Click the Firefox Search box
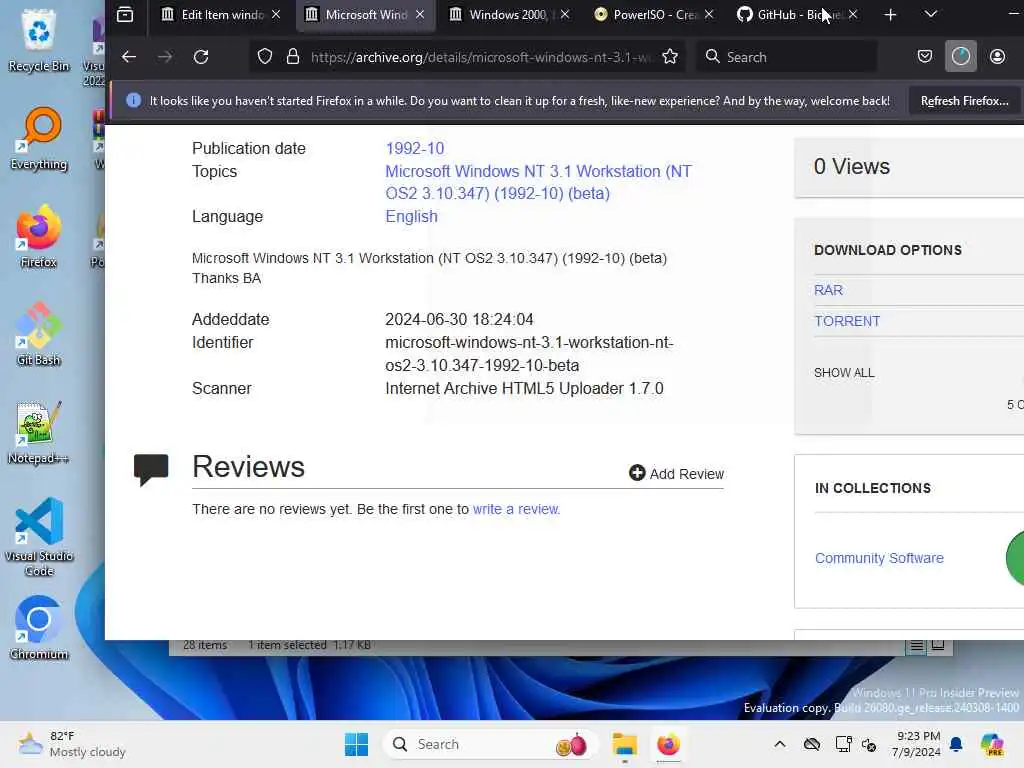Viewport: 1024px width, 768px height. coord(787,57)
